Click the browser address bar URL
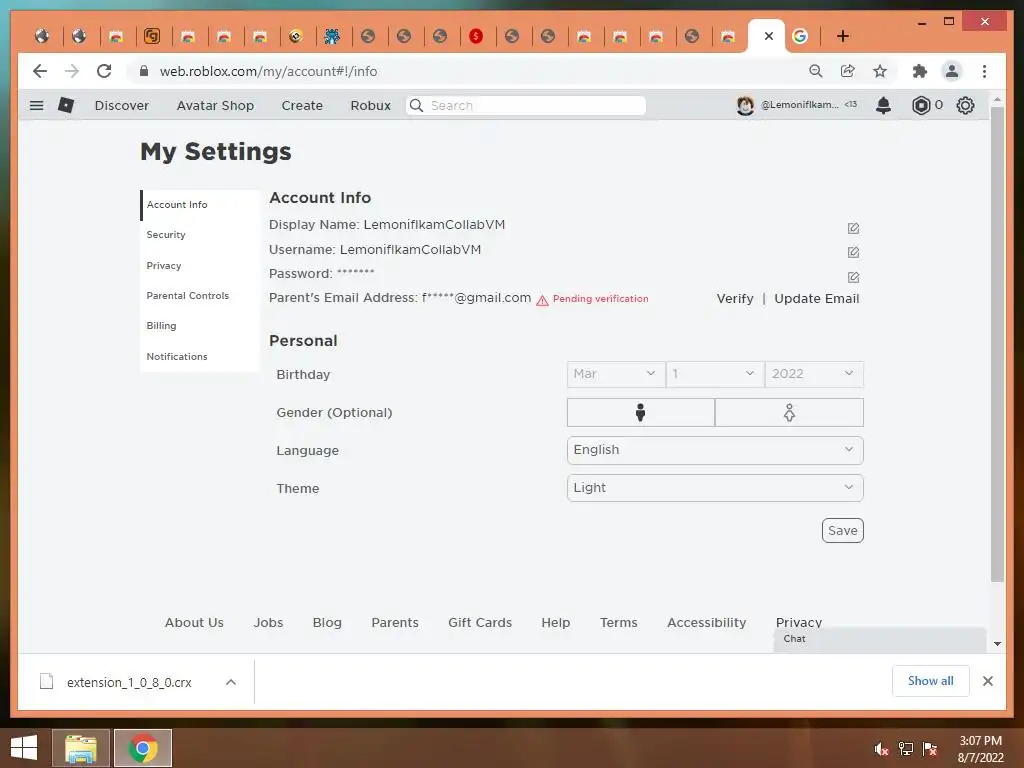Screen dimensions: 1024x768 [x=268, y=71]
